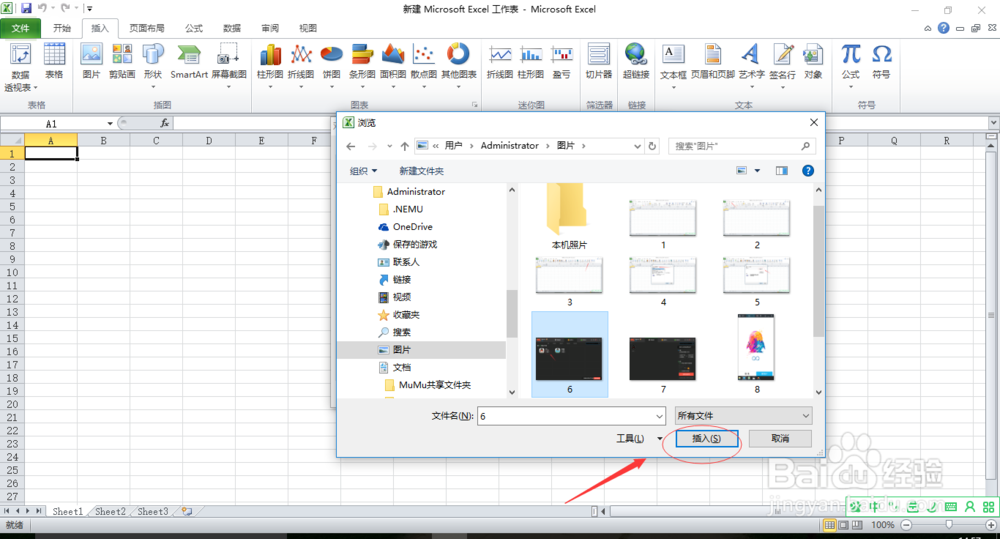Go back in the browse dialog
This screenshot has height=539, width=1000.
tap(351, 146)
